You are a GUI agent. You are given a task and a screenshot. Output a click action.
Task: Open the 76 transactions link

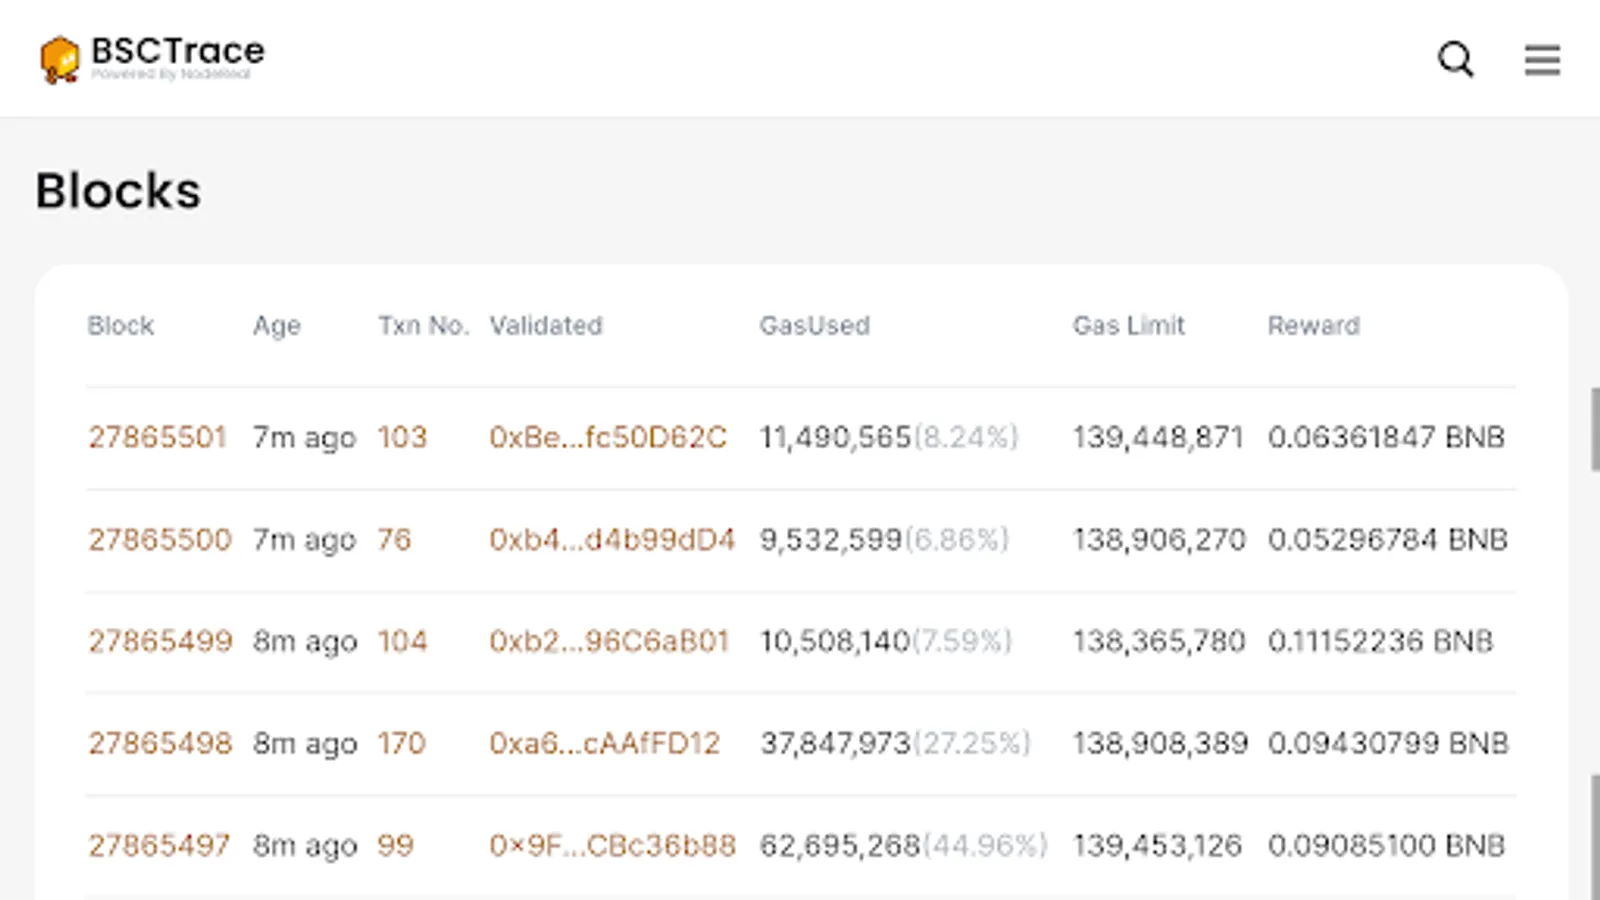(394, 540)
